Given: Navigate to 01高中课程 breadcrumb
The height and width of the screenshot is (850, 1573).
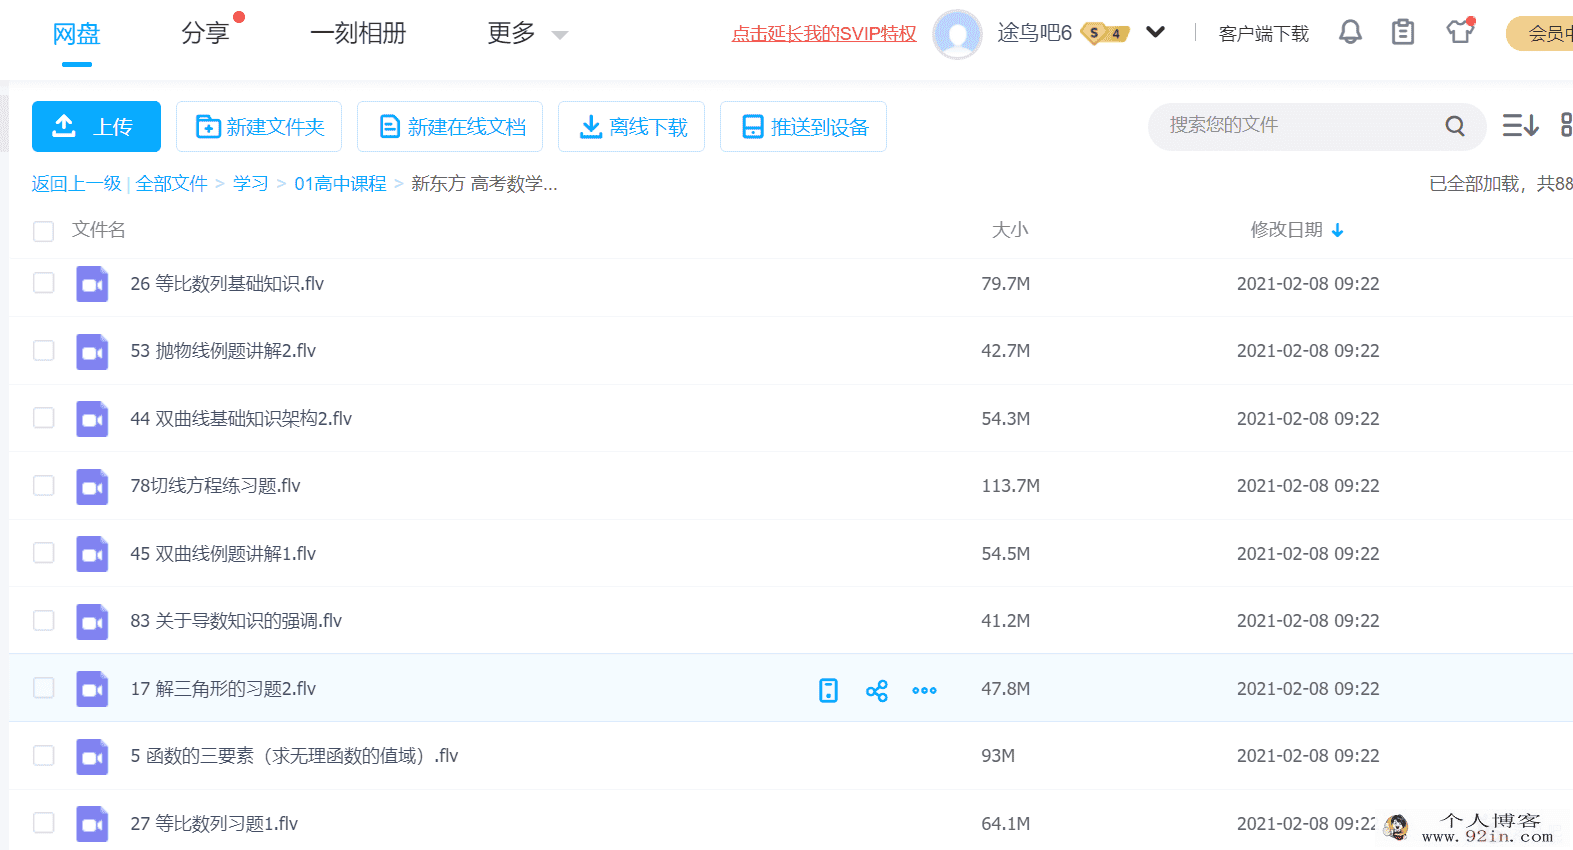Looking at the screenshot, I should coord(340,184).
